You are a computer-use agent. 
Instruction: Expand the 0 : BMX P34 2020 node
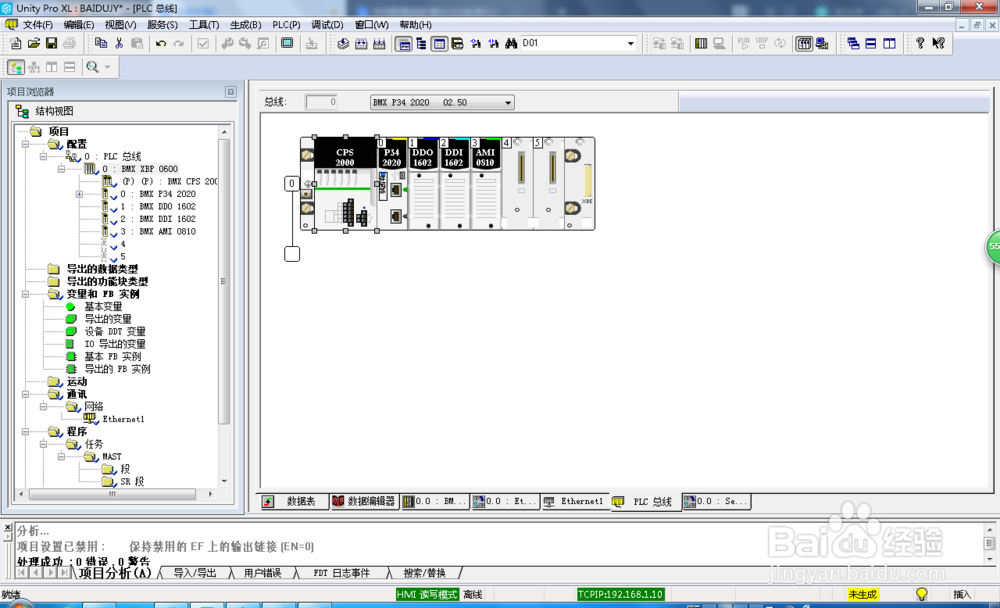tap(79, 194)
